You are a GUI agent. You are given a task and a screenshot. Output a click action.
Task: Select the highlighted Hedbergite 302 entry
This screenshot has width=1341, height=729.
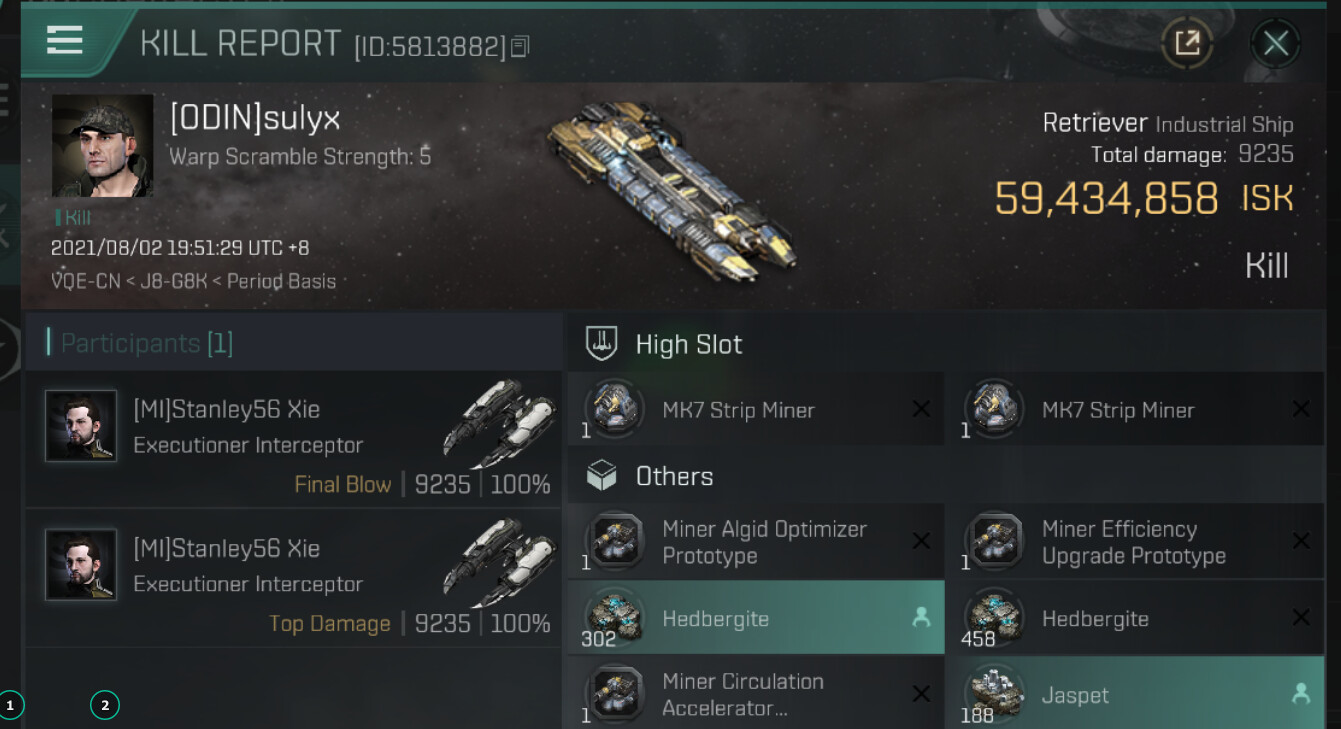(756, 618)
